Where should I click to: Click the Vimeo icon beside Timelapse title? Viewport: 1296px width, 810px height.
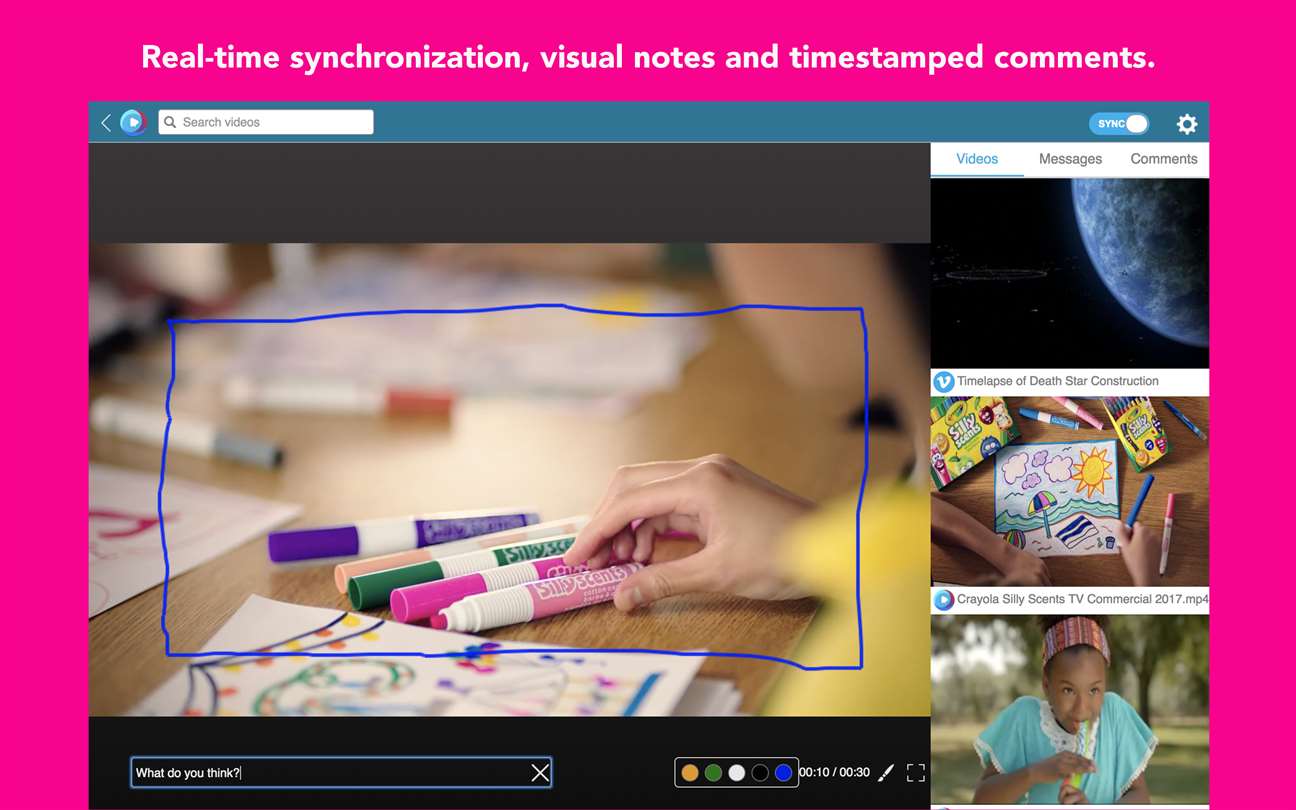pos(943,381)
